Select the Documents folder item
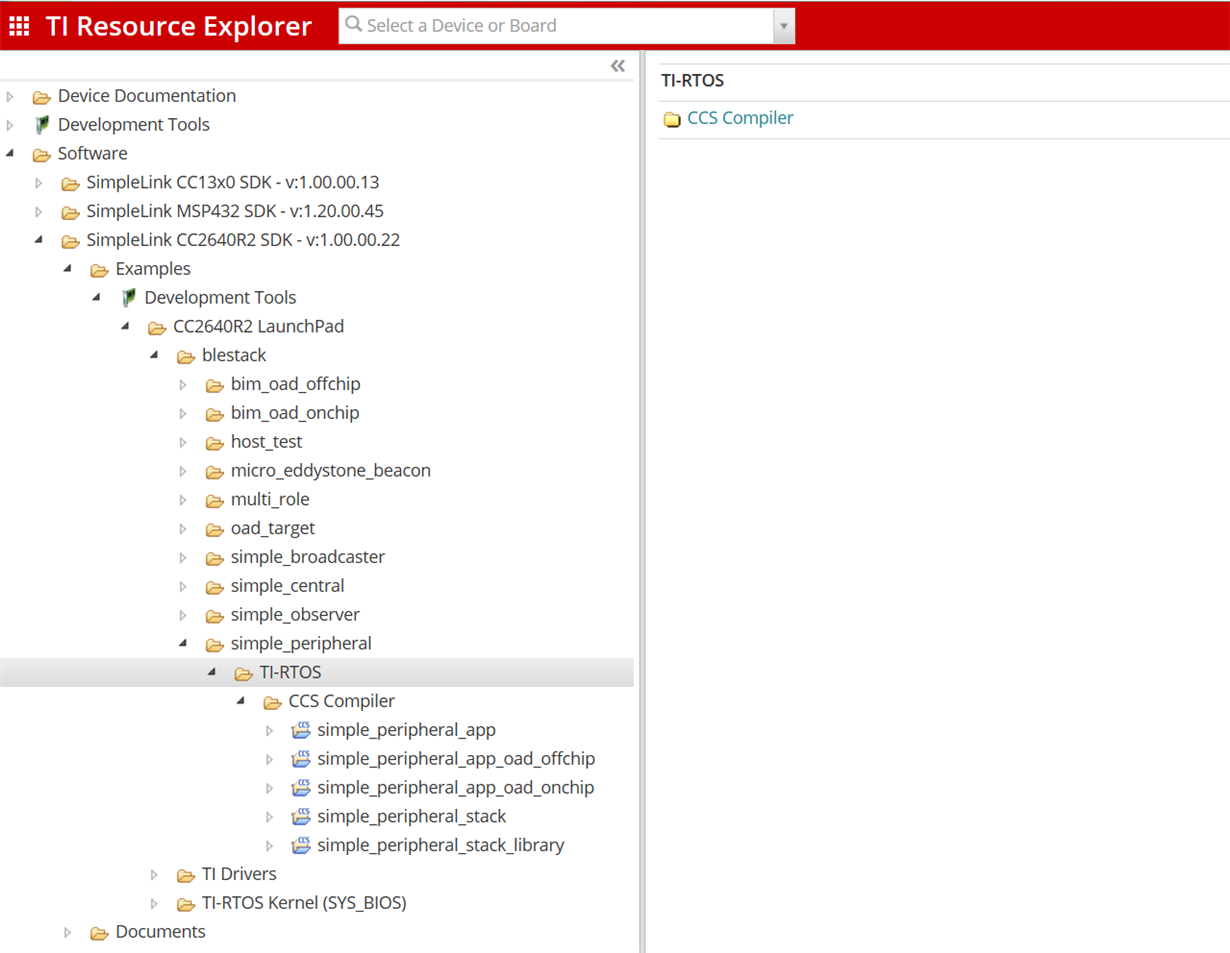1230x953 pixels. coord(161,932)
